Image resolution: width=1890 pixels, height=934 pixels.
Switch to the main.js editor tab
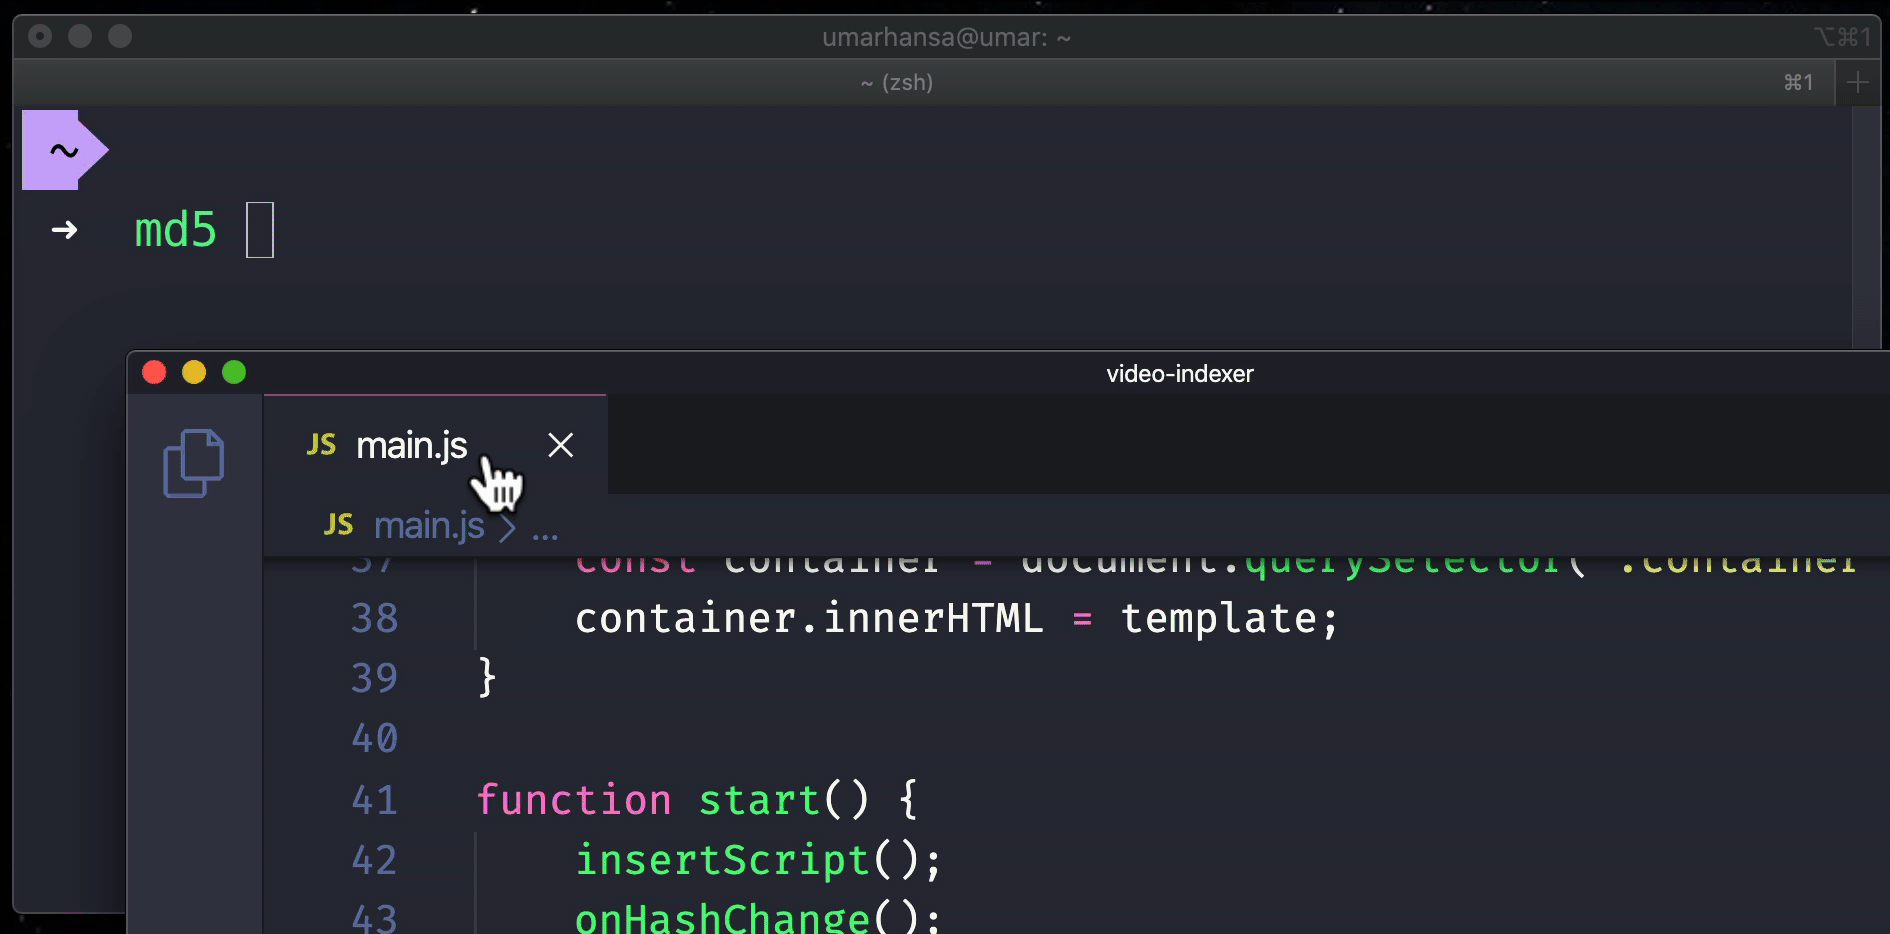[x=412, y=444]
